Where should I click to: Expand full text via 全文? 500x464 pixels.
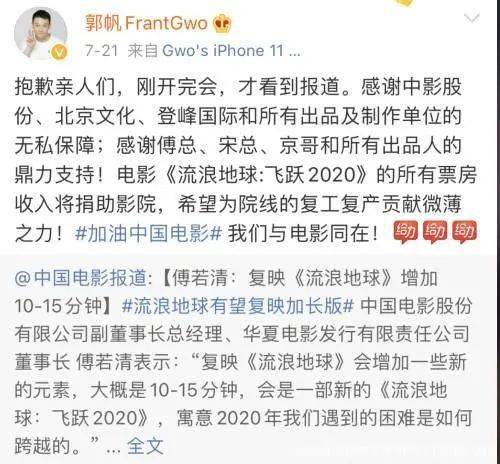click(x=145, y=446)
